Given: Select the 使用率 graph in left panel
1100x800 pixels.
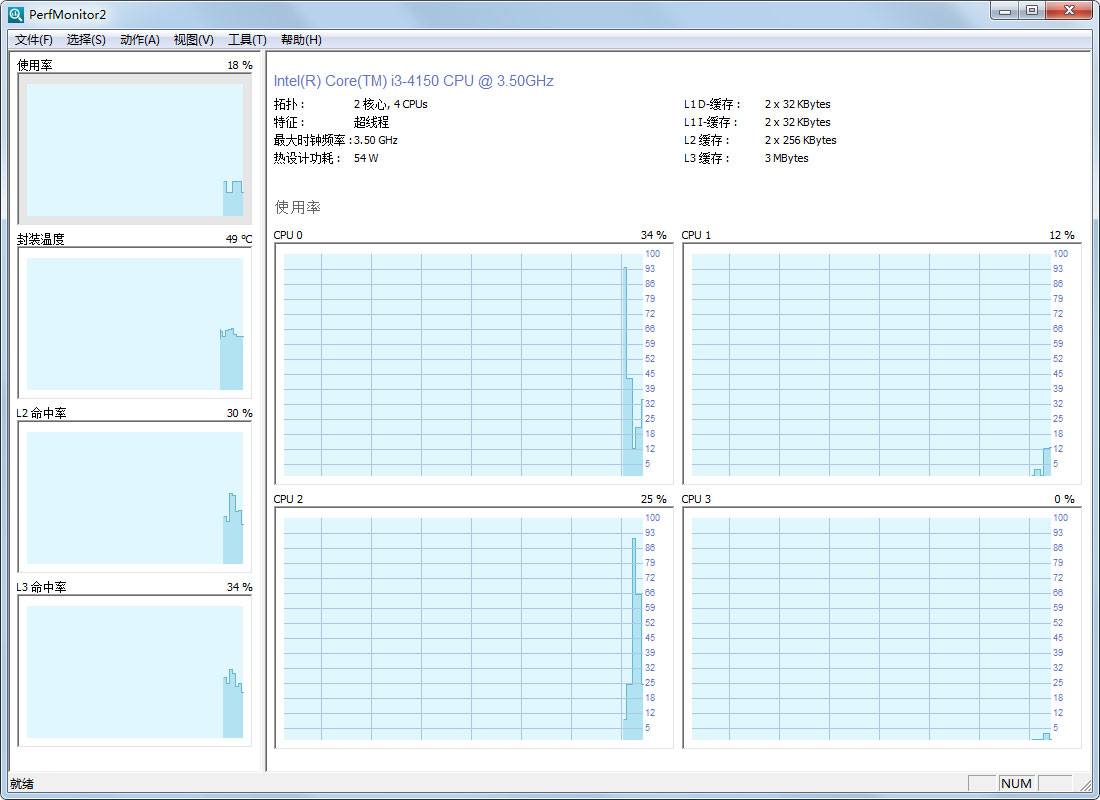Looking at the screenshot, I should [134, 149].
